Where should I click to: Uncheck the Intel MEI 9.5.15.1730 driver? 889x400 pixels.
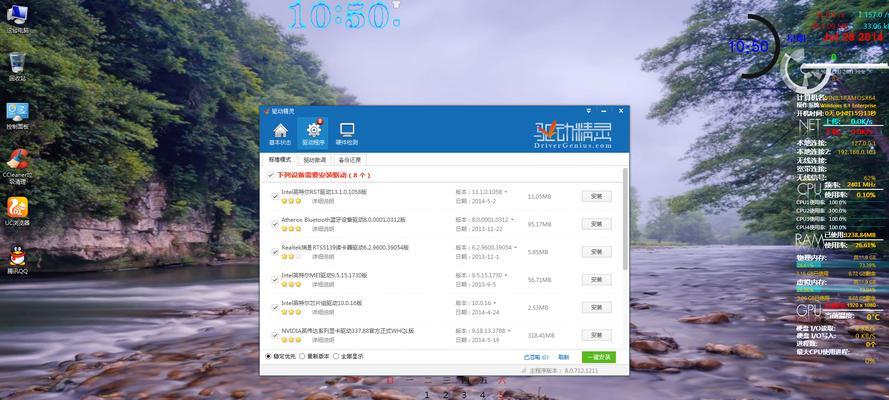point(274,279)
